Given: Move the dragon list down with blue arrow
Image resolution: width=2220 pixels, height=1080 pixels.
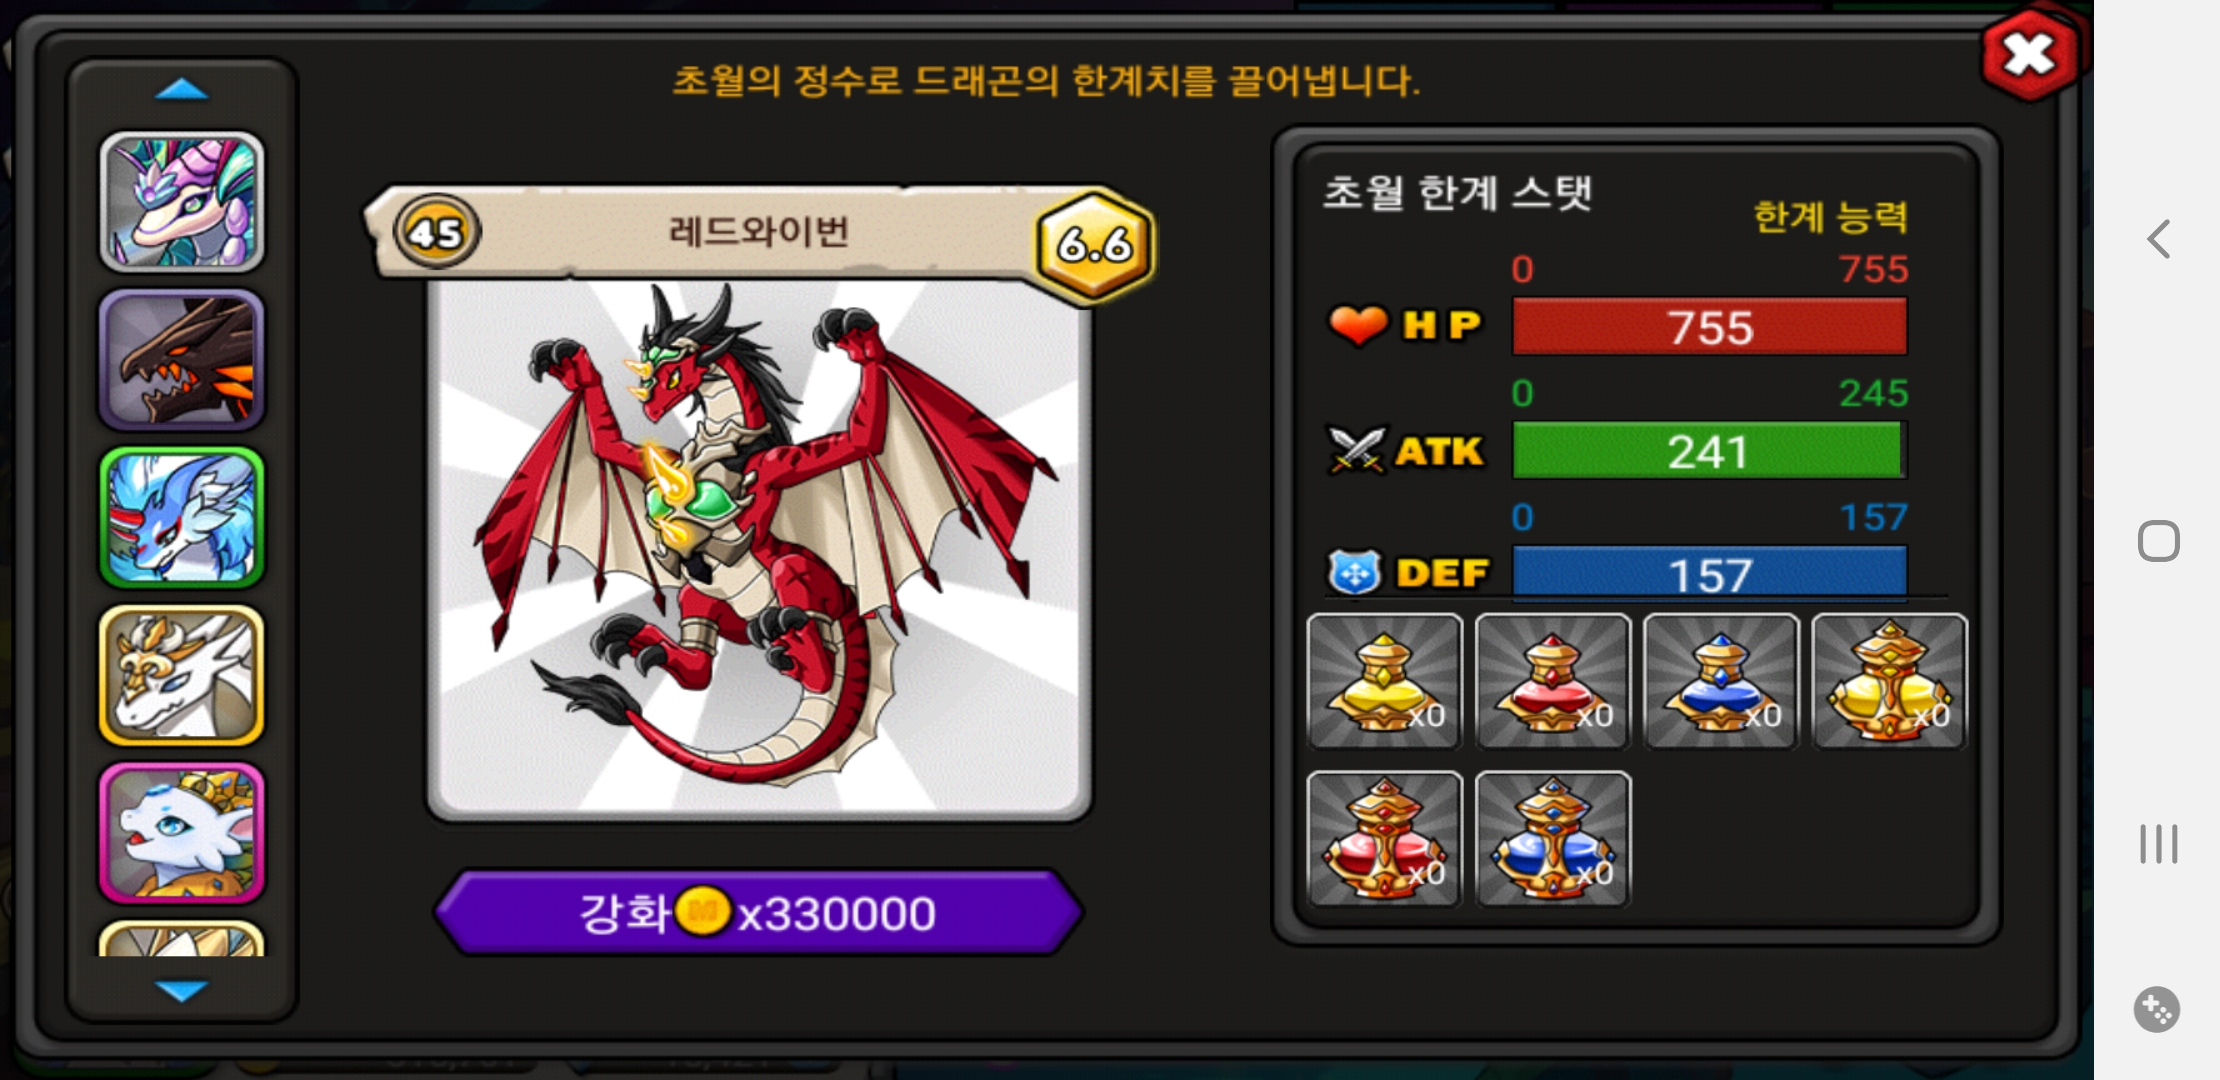Looking at the screenshot, I should (182, 990).
